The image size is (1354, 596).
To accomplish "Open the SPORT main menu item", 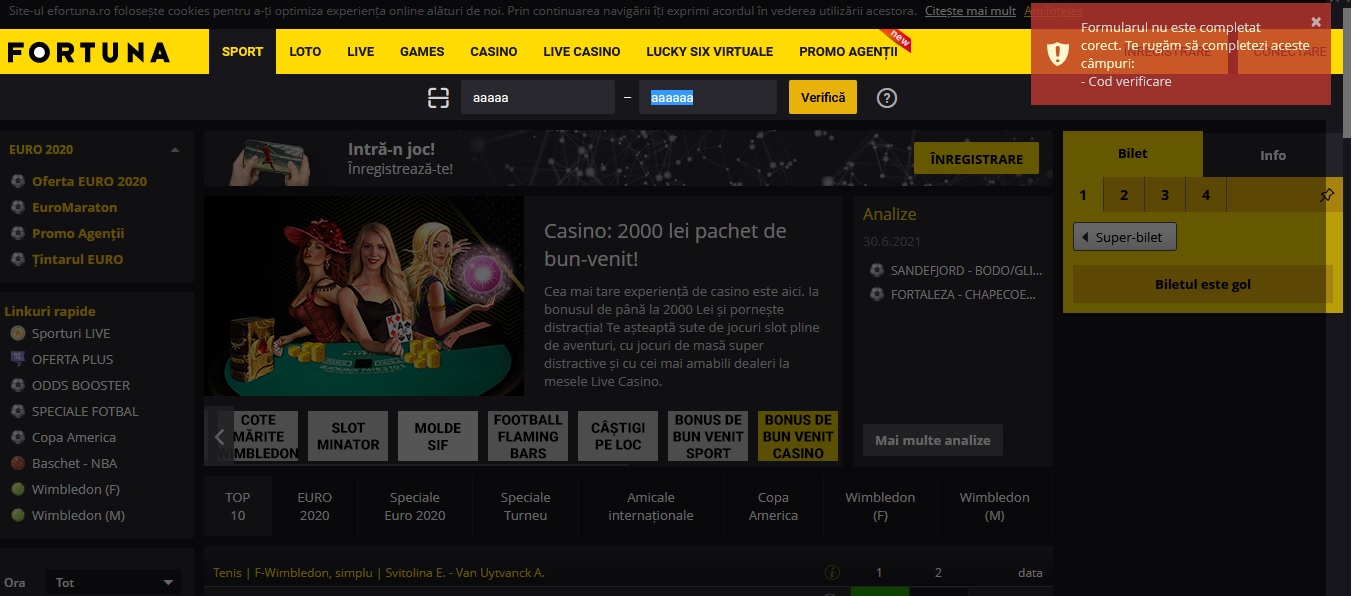I will click(243, 52).
